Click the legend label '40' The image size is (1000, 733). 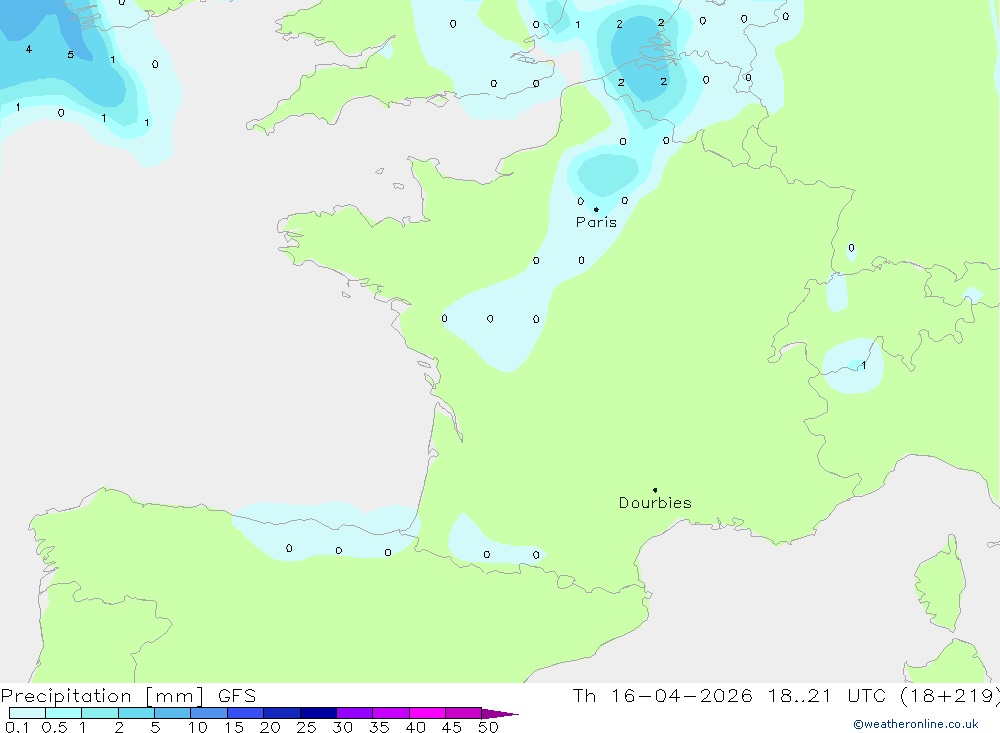point(416,727)
